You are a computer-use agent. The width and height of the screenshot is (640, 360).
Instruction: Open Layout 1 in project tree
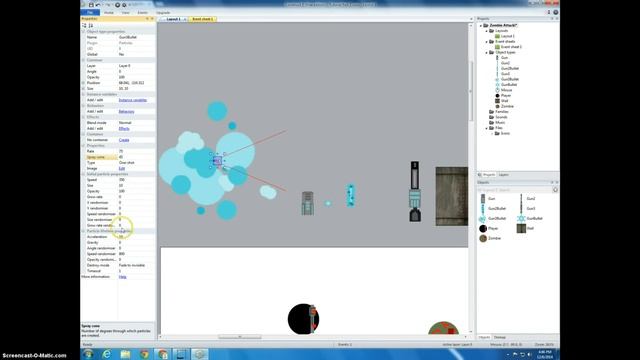tap(505, 36)
